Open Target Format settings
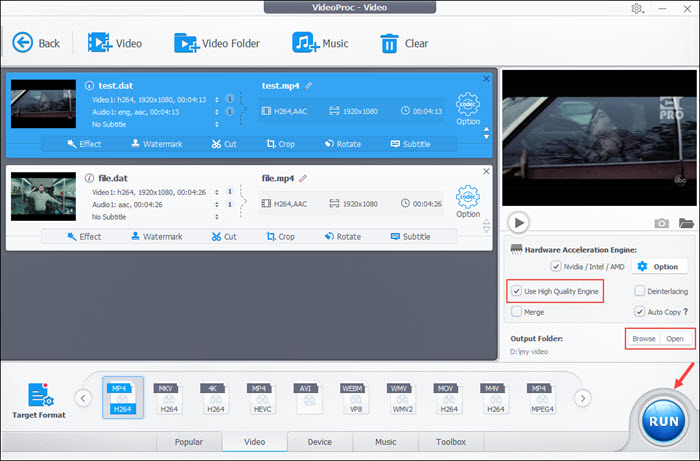 [x=39, y=400]
